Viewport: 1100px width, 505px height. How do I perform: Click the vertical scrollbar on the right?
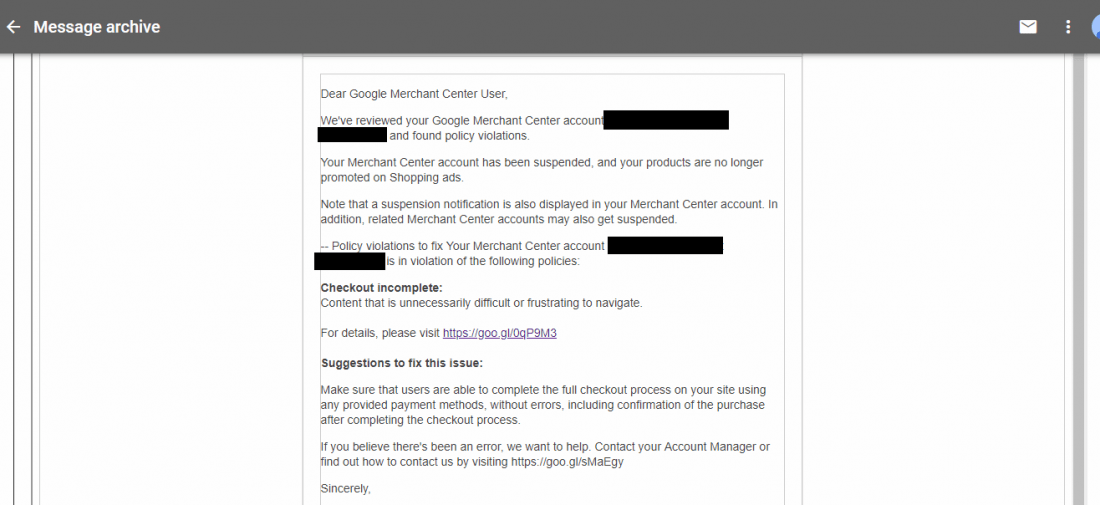(1079, 281)
